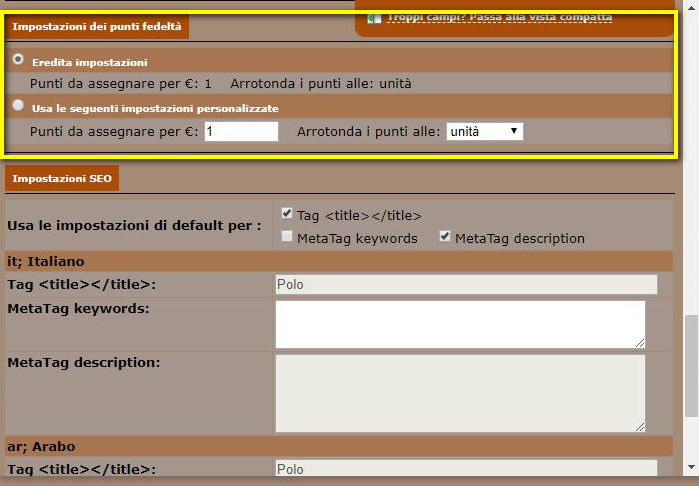Click the resize grip of MetaTag description textarea
The width and height of the screenshot is (699, 486).
640,427
